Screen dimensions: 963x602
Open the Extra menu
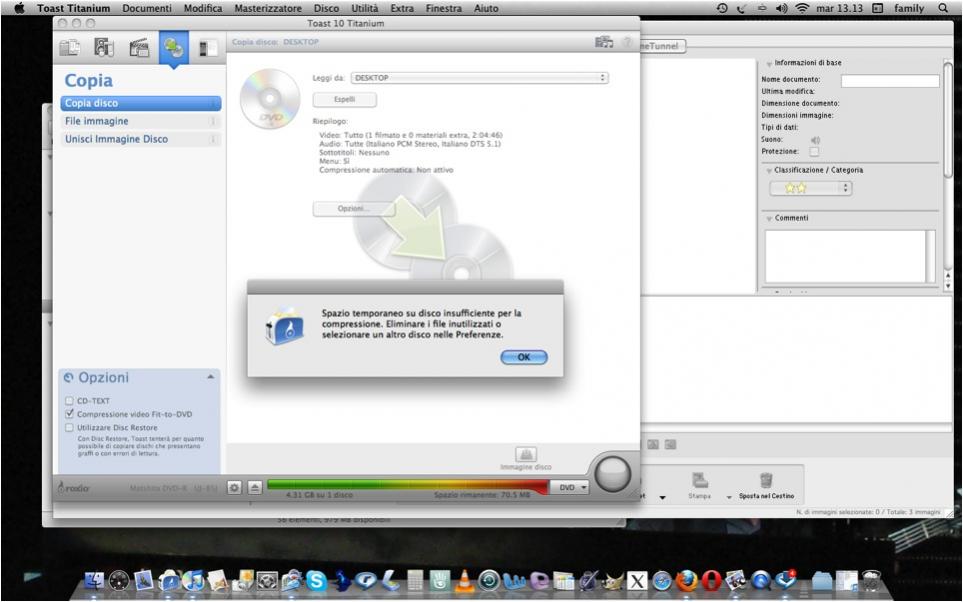pyautogui.click(x=402, y=8)
